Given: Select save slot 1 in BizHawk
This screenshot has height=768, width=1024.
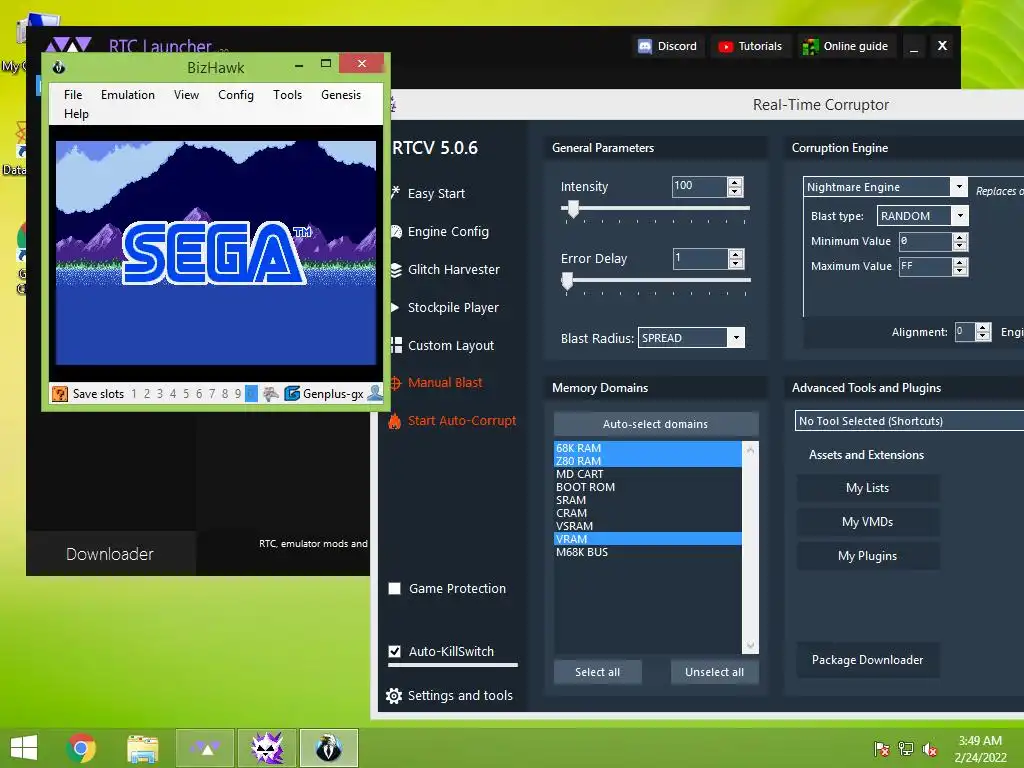Looking at the screenshot, I should click(134, 393).
